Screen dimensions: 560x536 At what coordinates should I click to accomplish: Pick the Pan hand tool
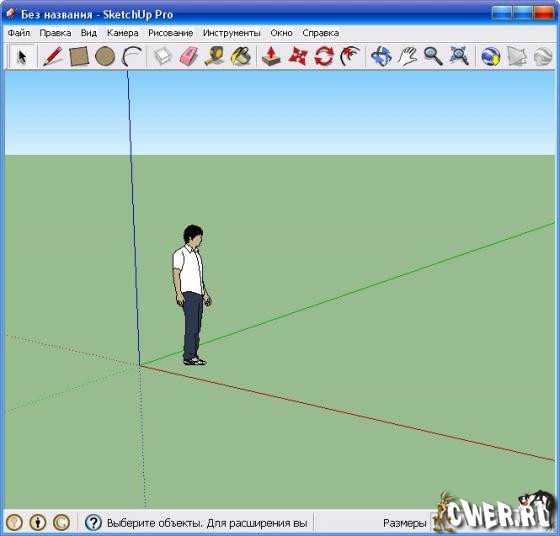[x=408, y=56]
